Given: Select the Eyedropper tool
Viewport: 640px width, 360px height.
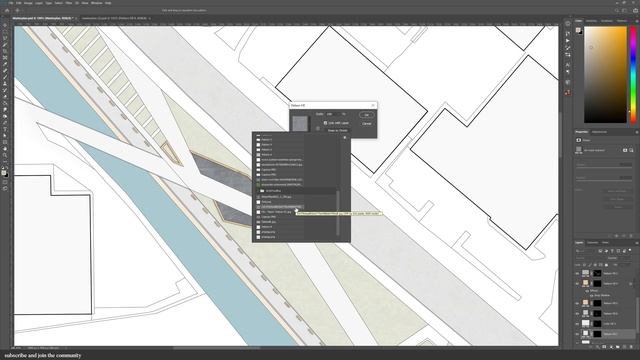Looking at the screenshot, I should coord(5,64).
